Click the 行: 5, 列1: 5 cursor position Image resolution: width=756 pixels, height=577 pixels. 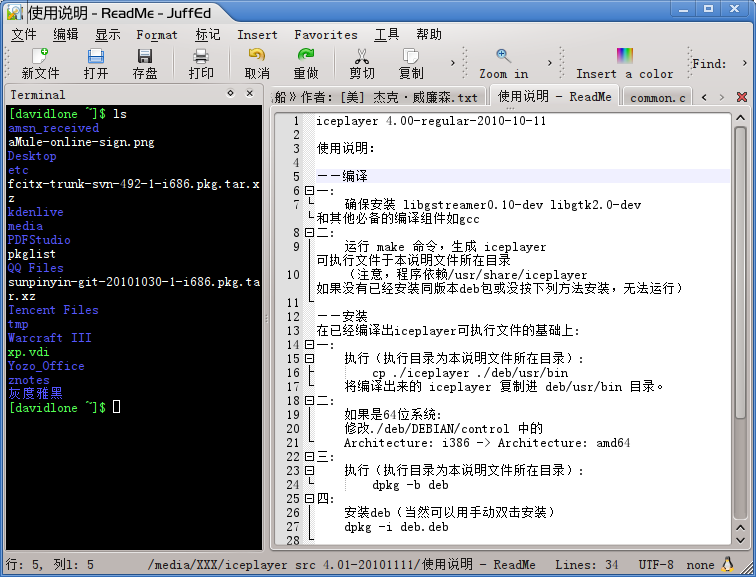tap(50, 564)
